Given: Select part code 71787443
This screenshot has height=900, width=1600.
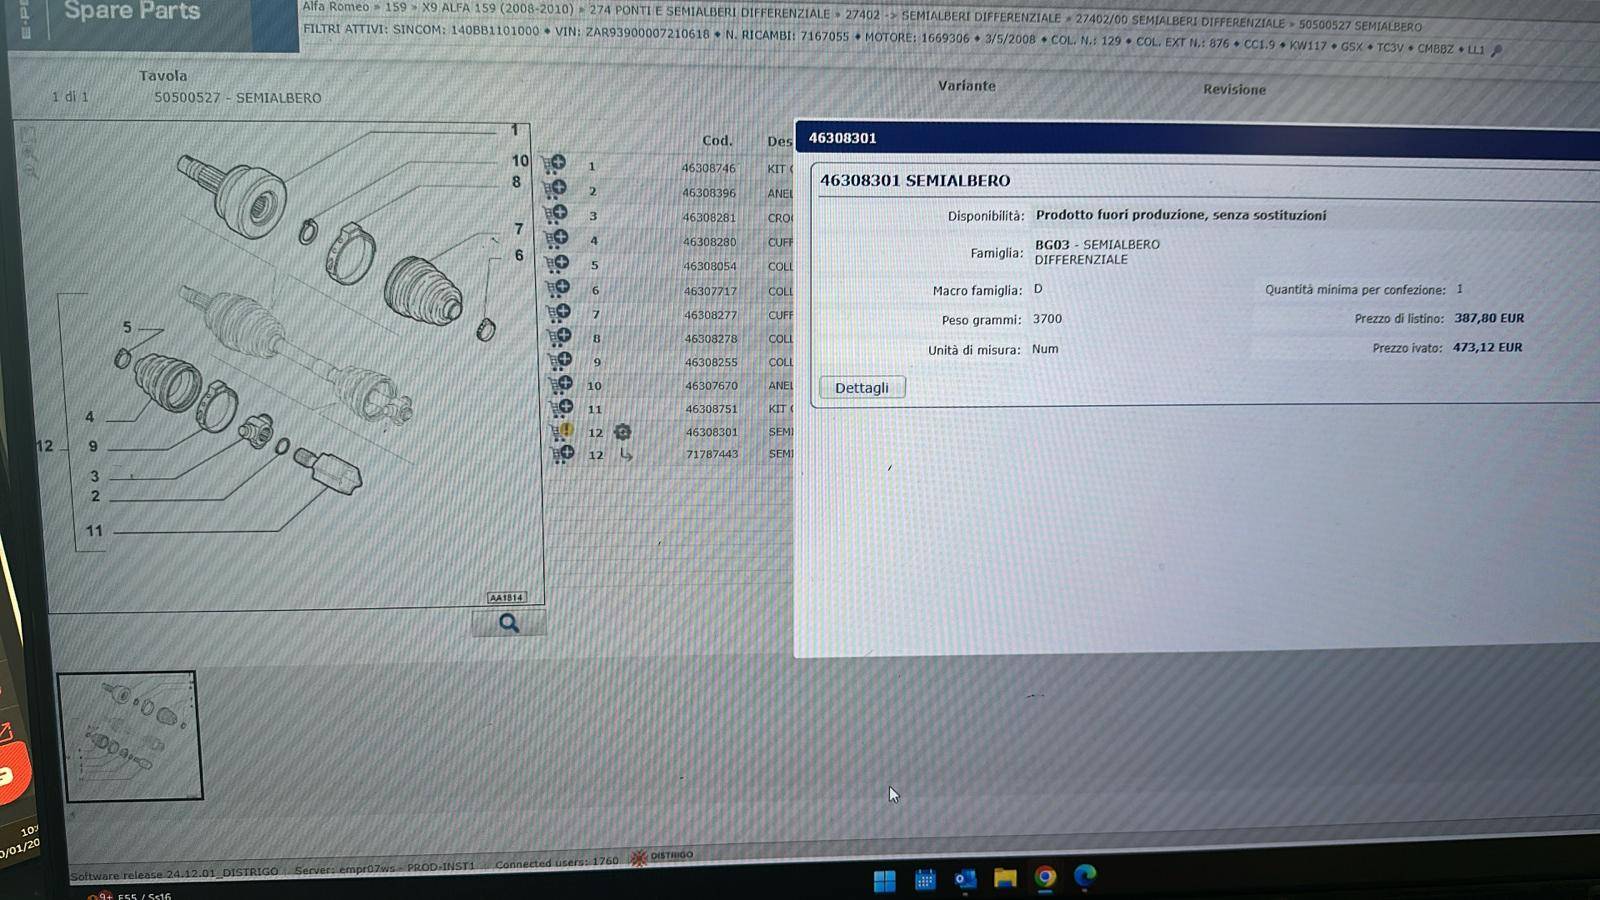Looking at the screenshot, I should (x=712, y=454).
